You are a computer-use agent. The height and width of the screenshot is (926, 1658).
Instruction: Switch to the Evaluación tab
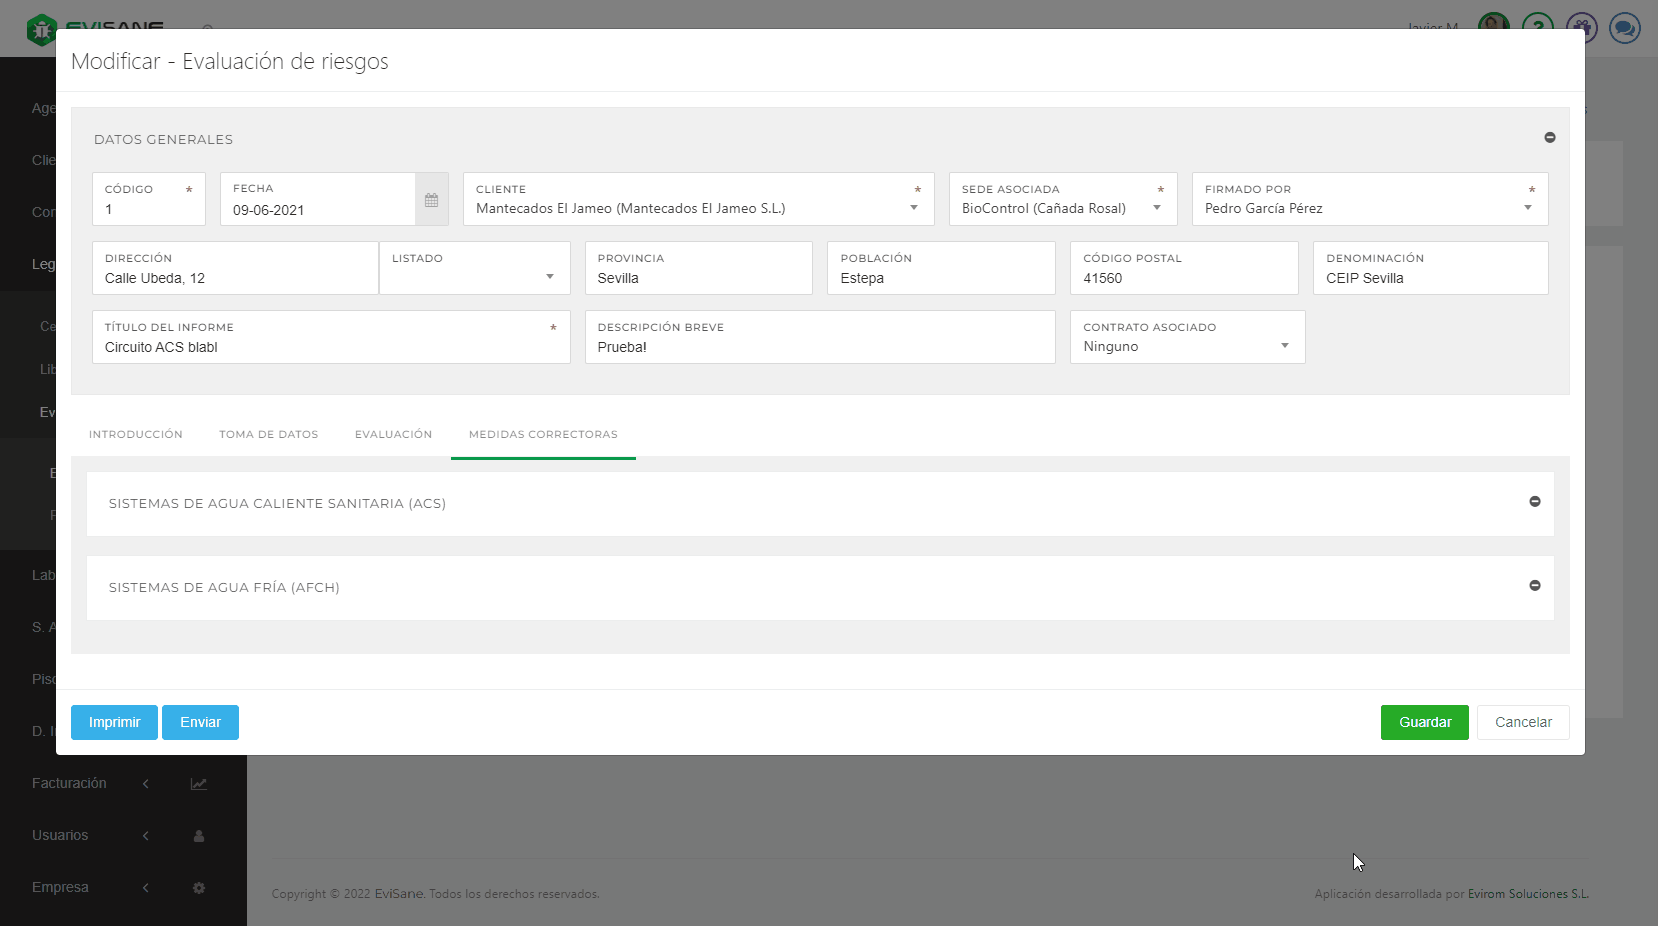(393, 435)
